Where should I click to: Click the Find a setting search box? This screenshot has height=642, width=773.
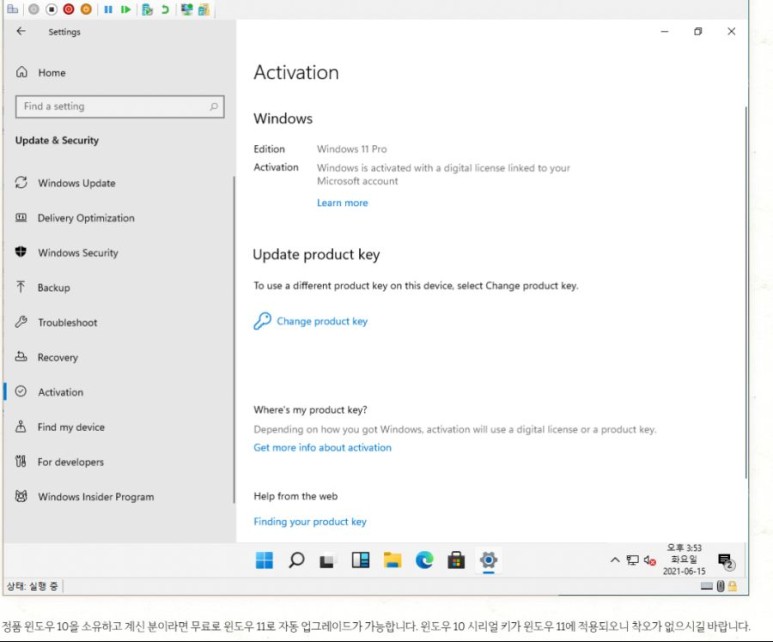120,107
